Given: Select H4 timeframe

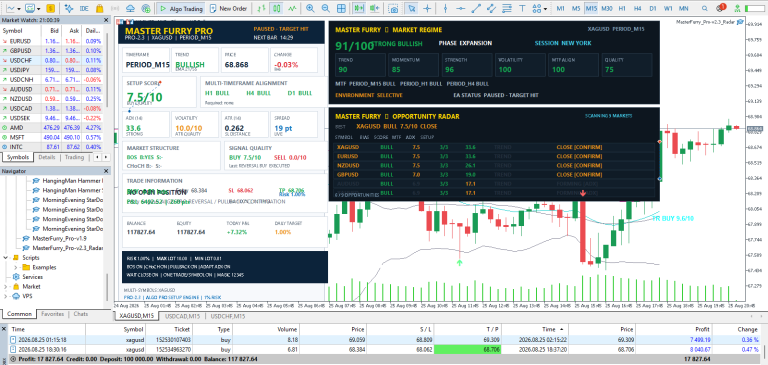Looking at the screenshot, I should (x=637, y=8).
